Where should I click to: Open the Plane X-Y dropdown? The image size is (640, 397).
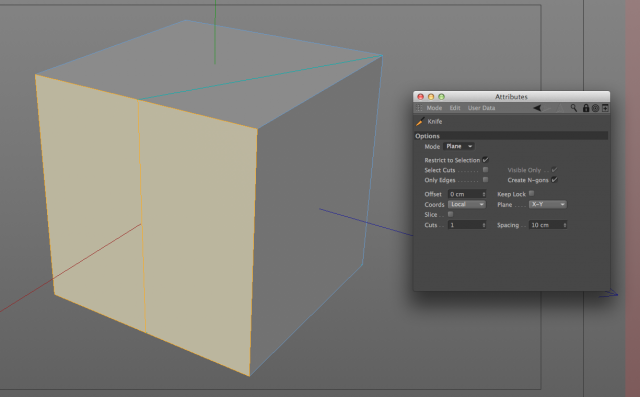click(x=548, y=204)
